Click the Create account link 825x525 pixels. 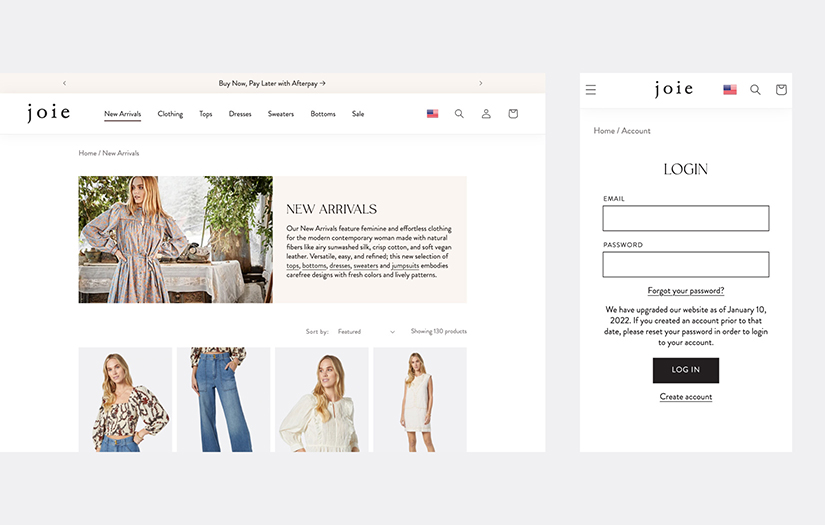point(686,397)
